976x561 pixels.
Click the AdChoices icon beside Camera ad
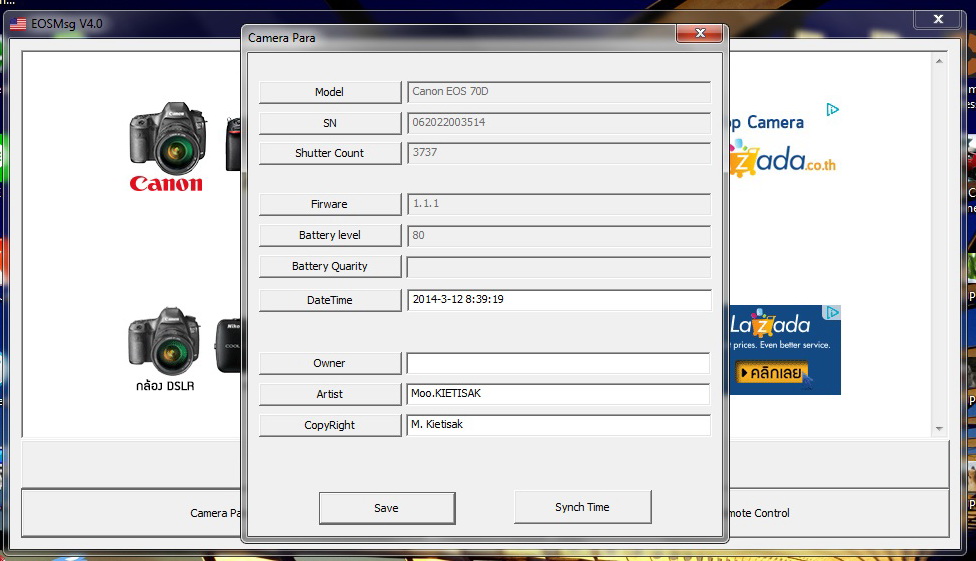pos(832,110)
